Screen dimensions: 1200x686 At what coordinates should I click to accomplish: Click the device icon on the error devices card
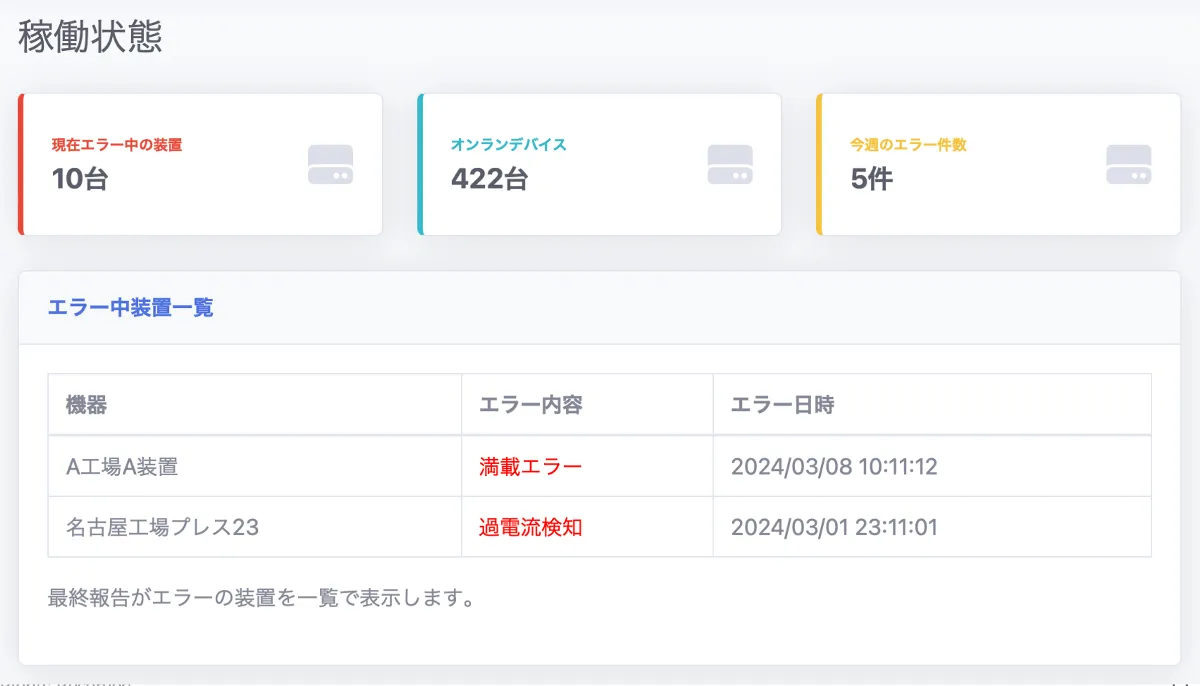point(330,164)
